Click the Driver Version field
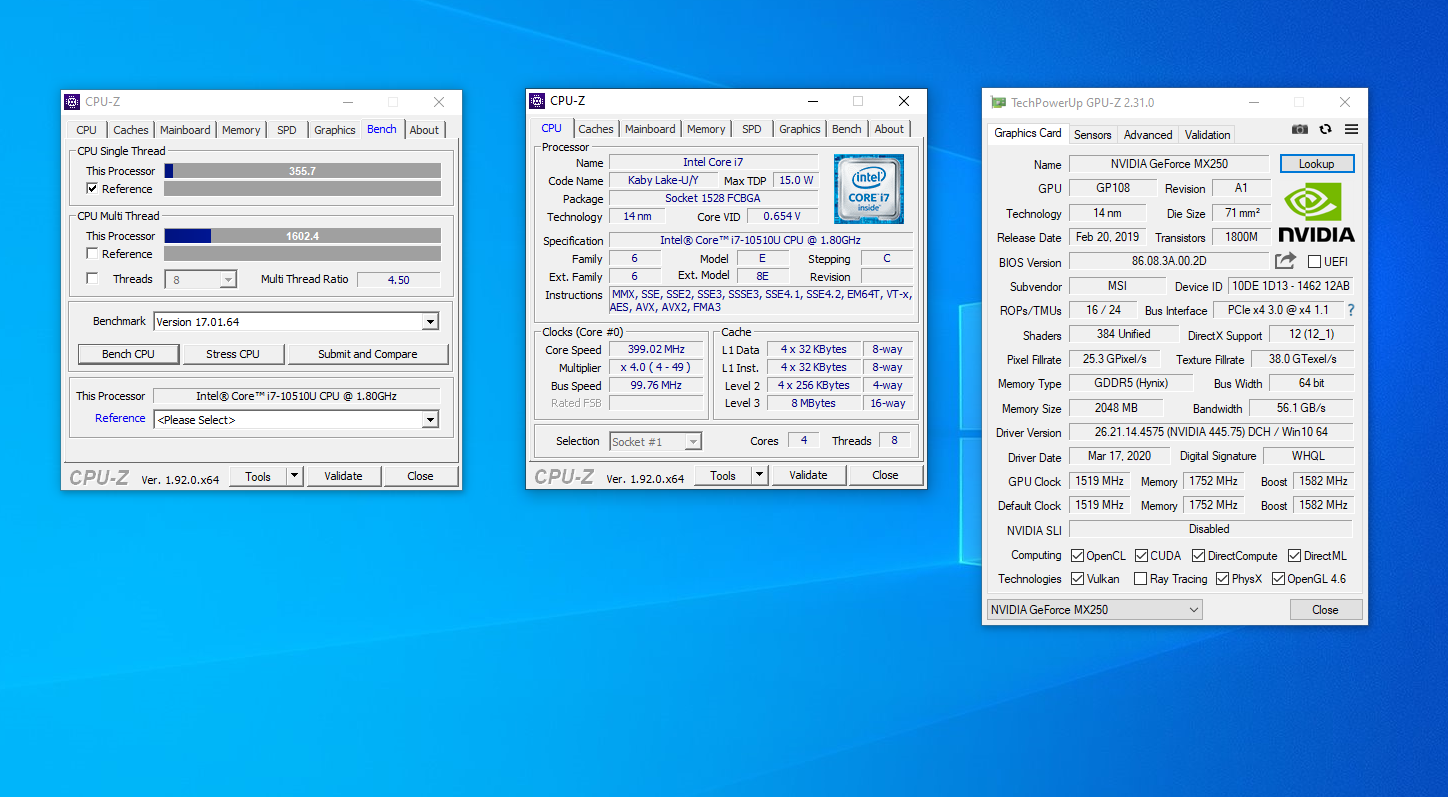The image size is (1448, 797). point(1210,432)
